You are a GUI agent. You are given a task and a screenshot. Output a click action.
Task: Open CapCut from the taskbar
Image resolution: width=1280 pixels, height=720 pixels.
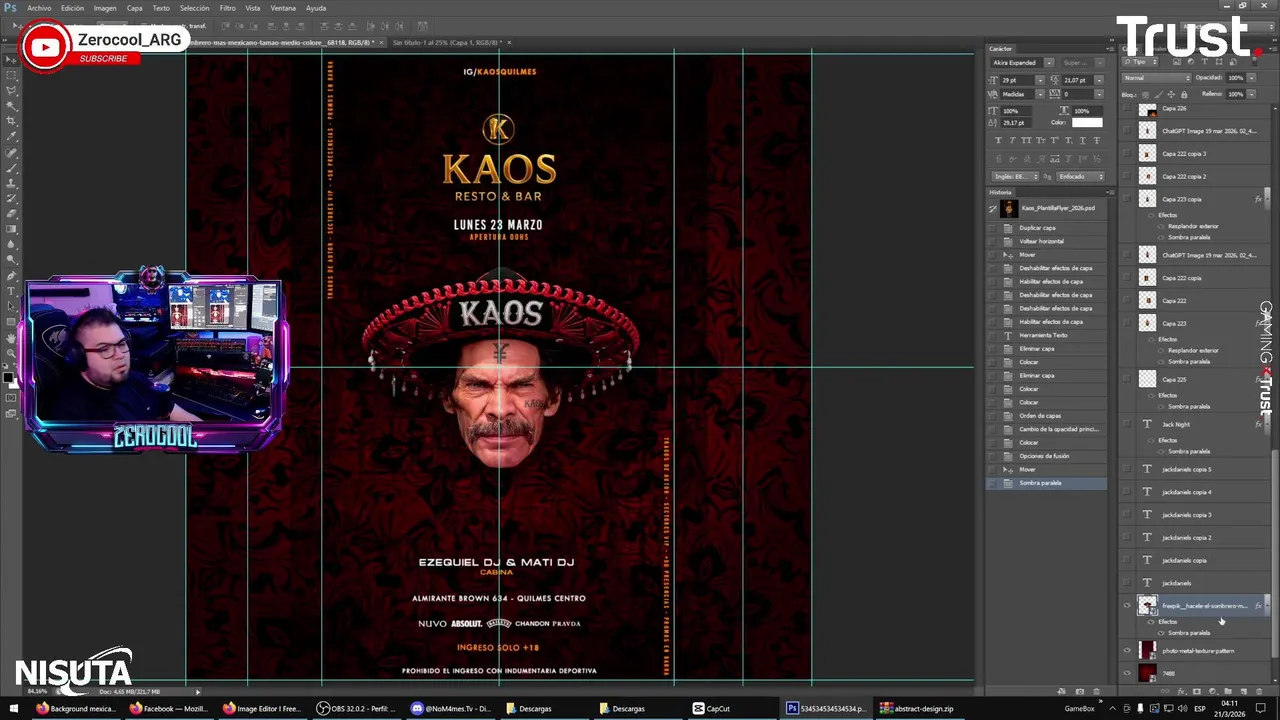coord(711,708)
